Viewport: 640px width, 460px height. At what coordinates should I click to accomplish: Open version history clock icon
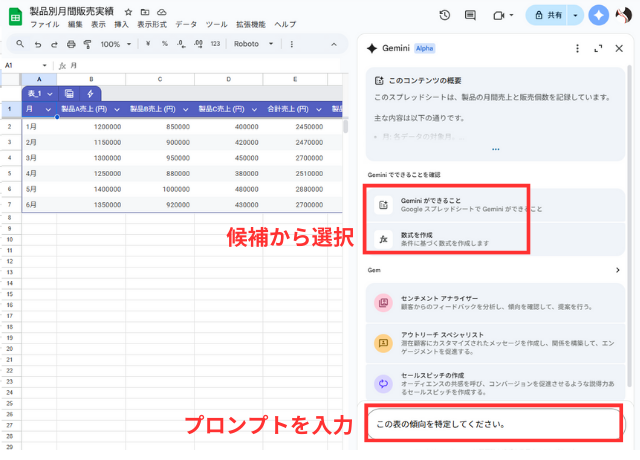444,15
